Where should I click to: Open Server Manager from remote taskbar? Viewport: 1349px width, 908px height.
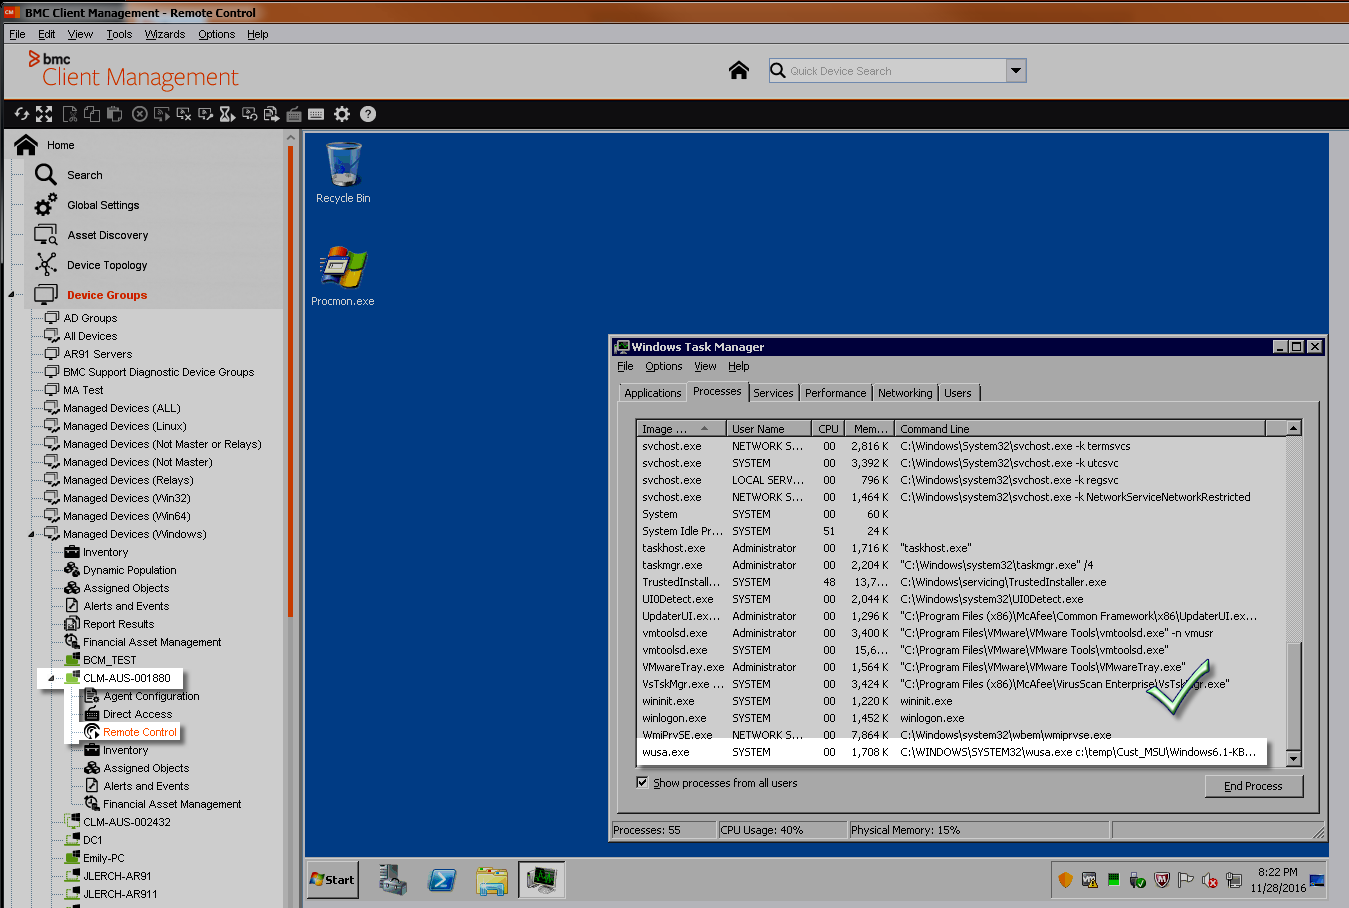(x=393, y=879)
